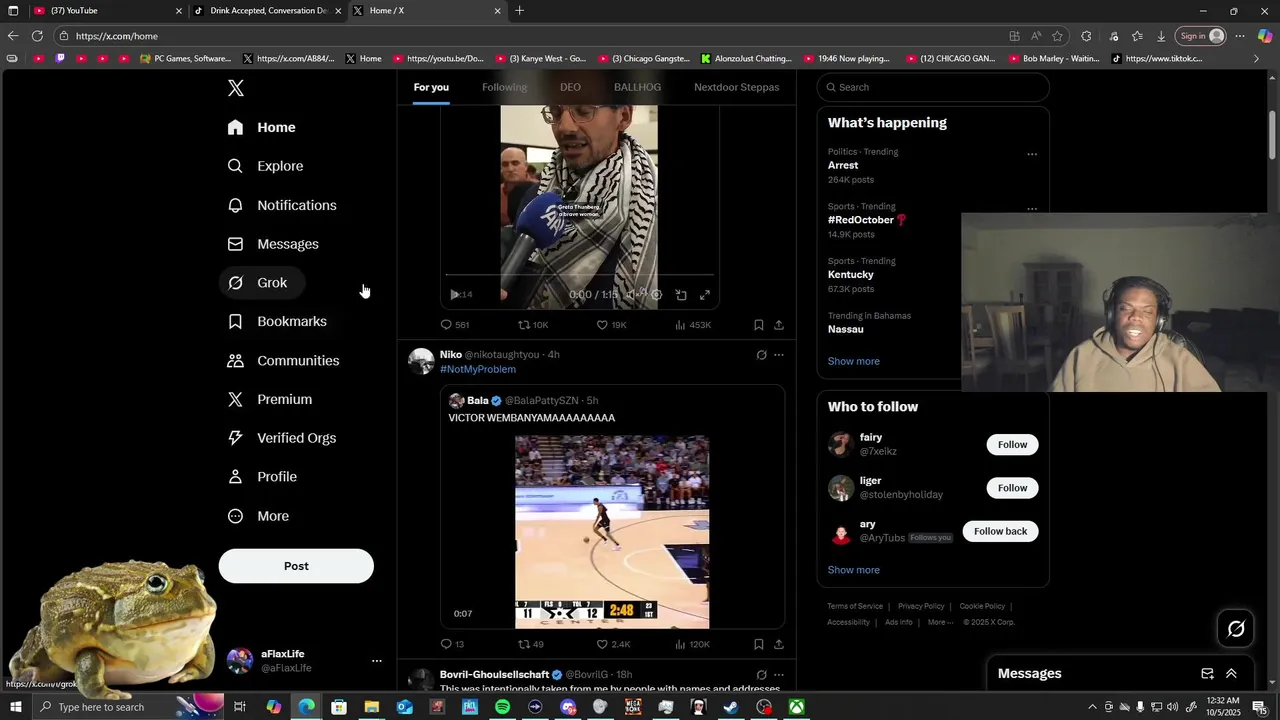Open more options for Arrest trend
Screen dimensions: 1280x720
click(x=1032, y=154)
